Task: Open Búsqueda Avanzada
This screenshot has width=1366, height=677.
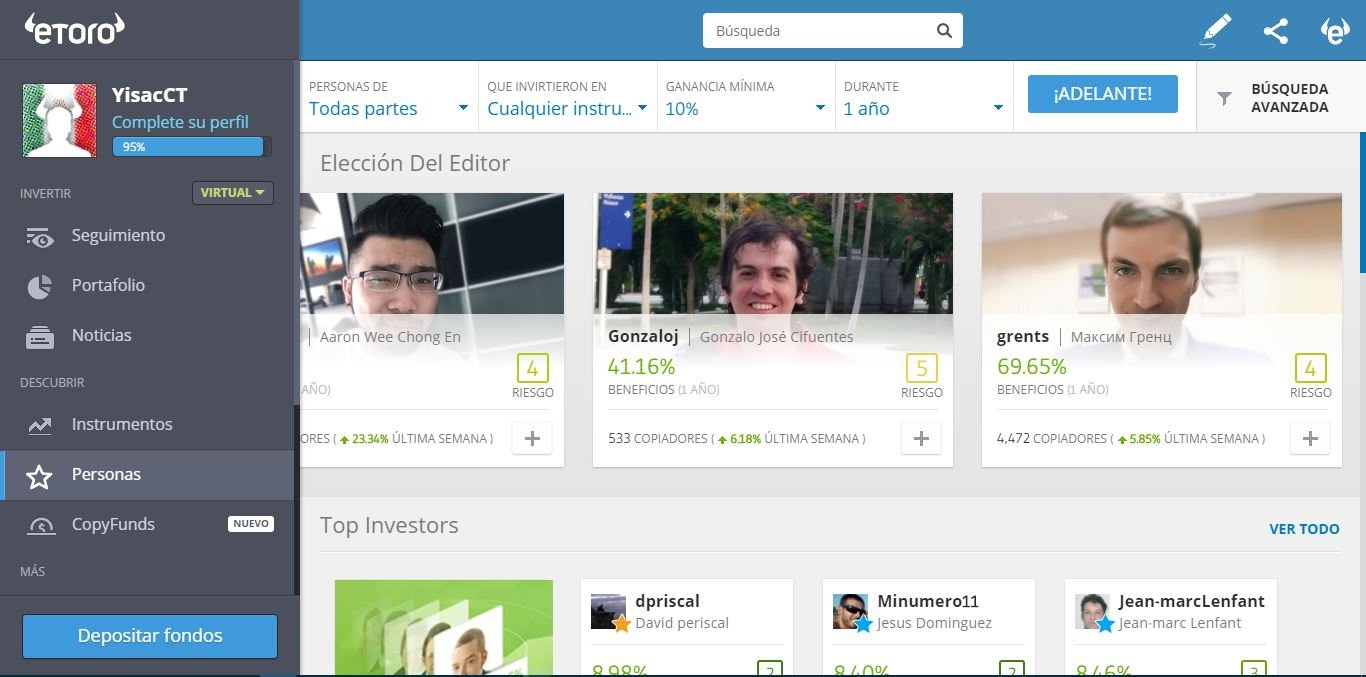Action: coord(1281,98)
